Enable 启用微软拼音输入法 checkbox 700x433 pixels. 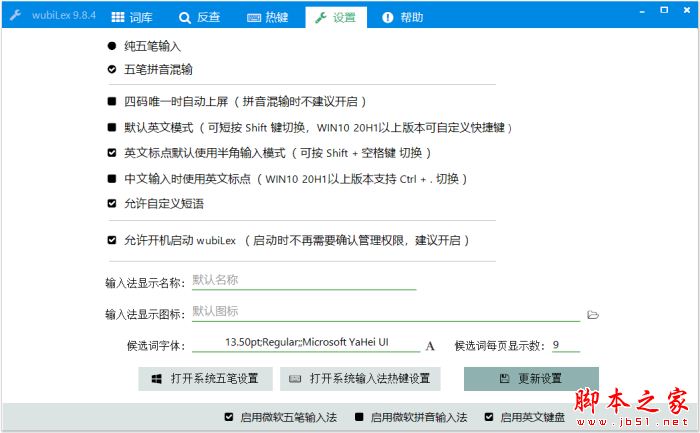(x=359, y=417)
